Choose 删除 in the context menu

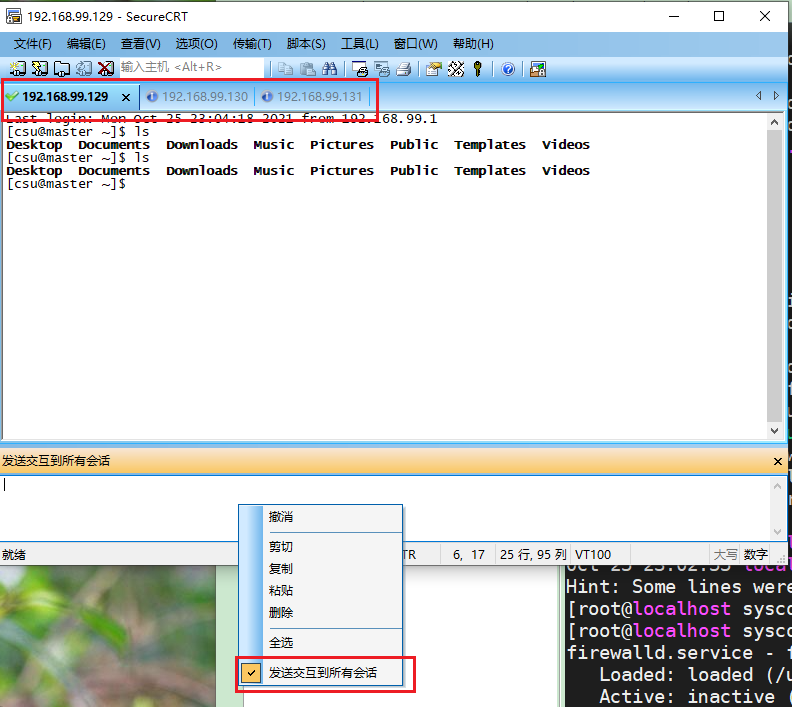tap(321, 613)
